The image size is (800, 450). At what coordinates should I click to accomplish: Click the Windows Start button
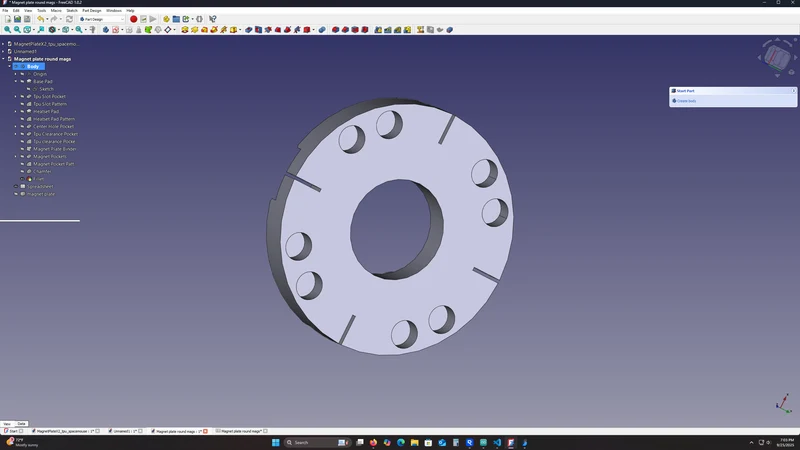[x=276, y=442]
